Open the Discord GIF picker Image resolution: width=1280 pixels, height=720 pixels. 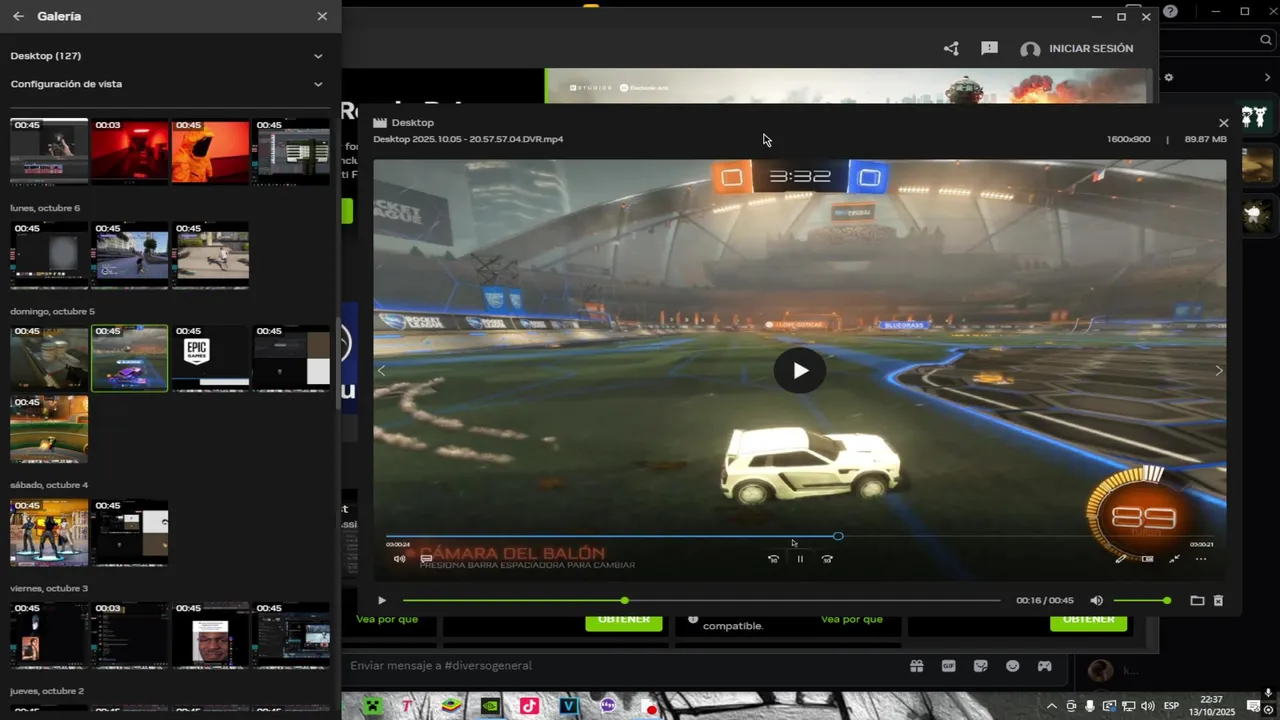[x=948, y=666]
